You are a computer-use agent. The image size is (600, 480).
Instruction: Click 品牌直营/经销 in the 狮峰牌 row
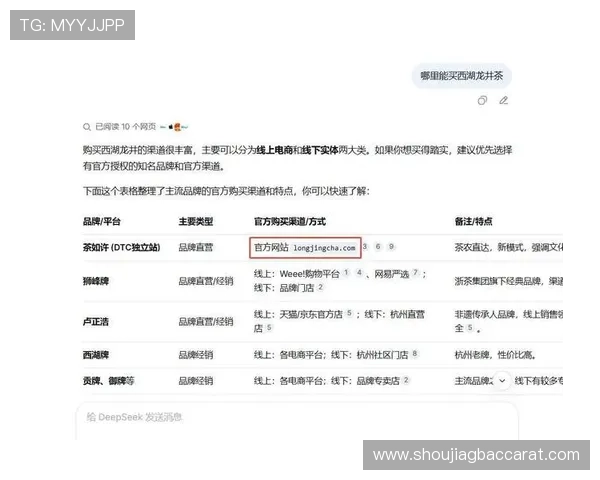tap(206, 281)
